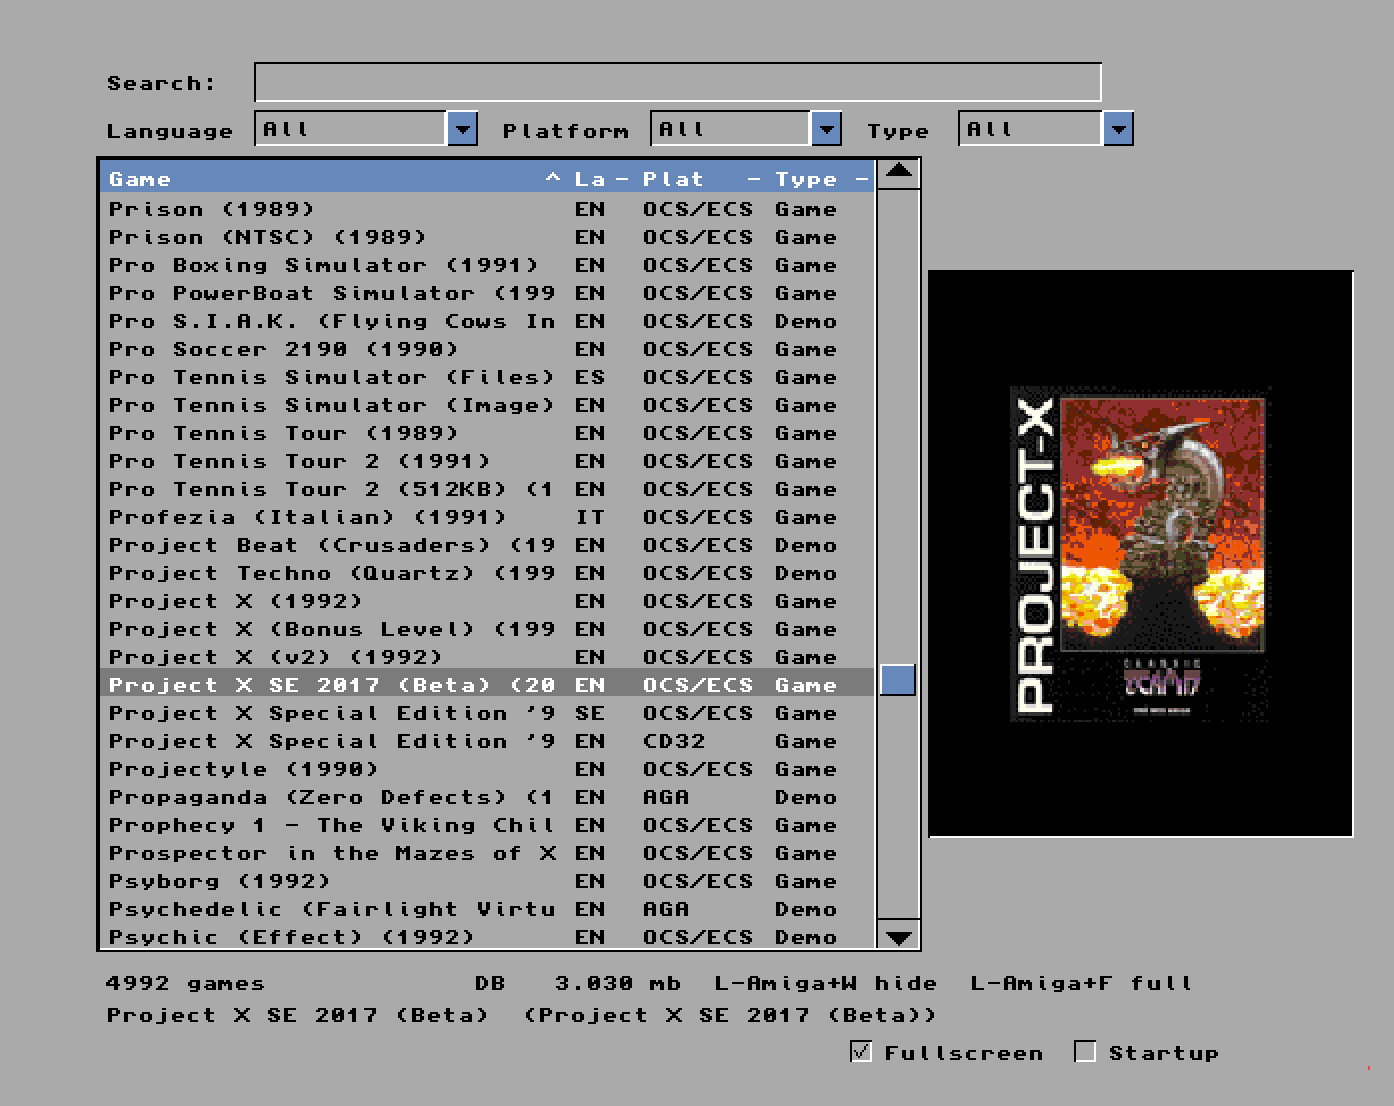This screenshot has width=1394, height=1106.
Task: Select Pro Tennis Simulator (Files)
Action: (x=487, y=377)
